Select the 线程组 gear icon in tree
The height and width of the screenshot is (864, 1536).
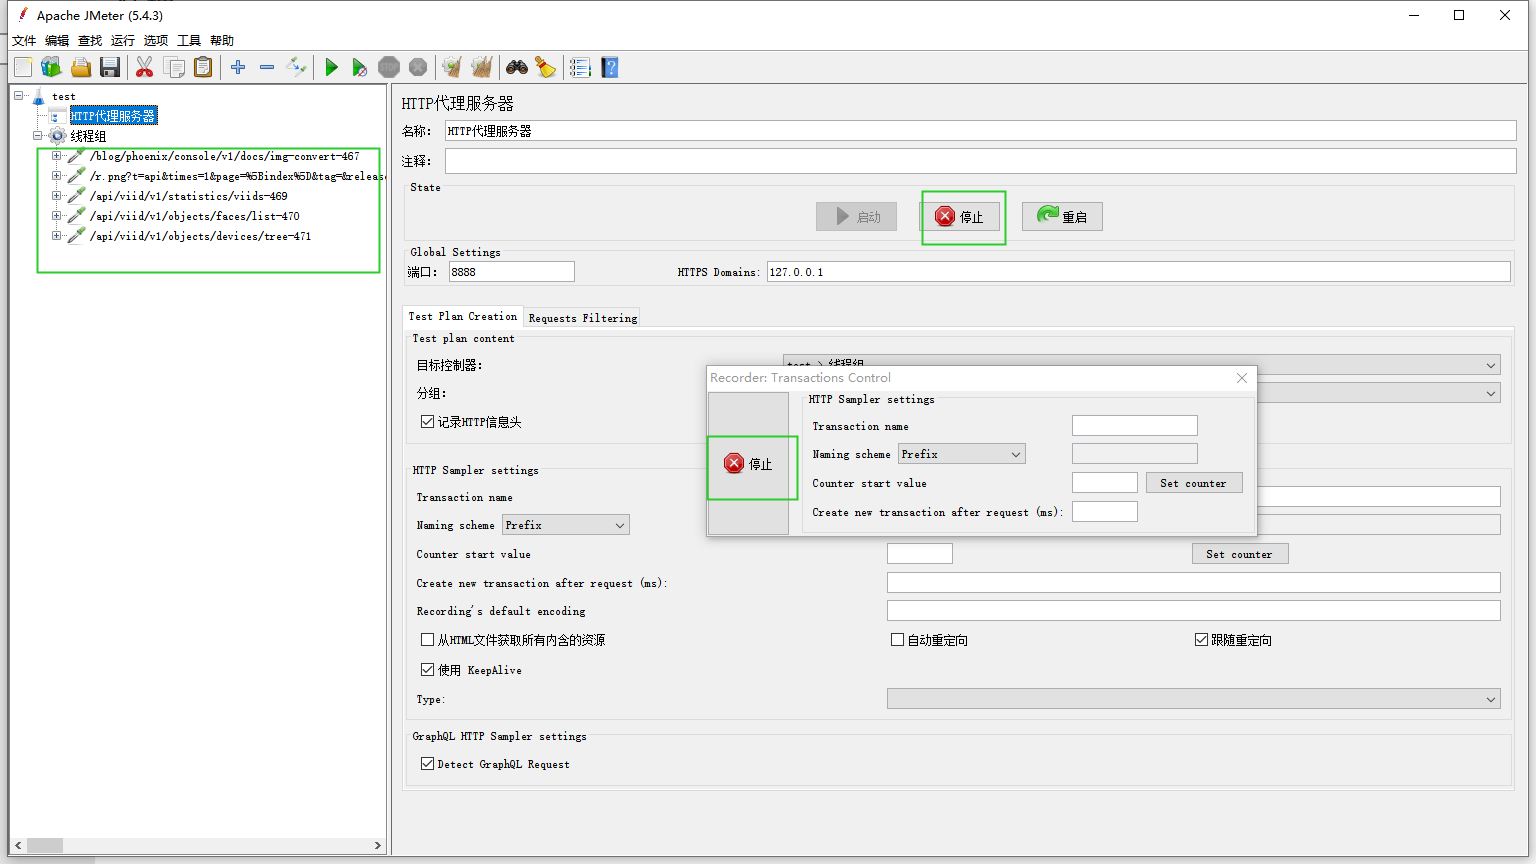pyautogui.click(x=58, y=136)
